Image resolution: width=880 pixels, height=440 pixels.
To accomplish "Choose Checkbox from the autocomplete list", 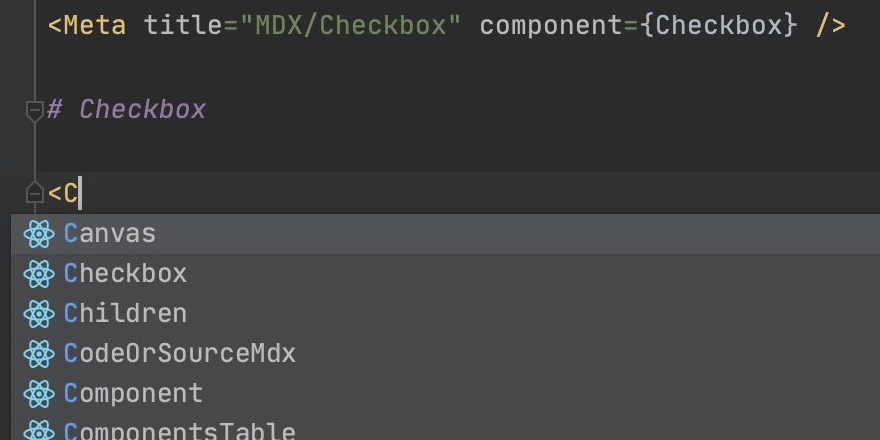I will point(125,274).
